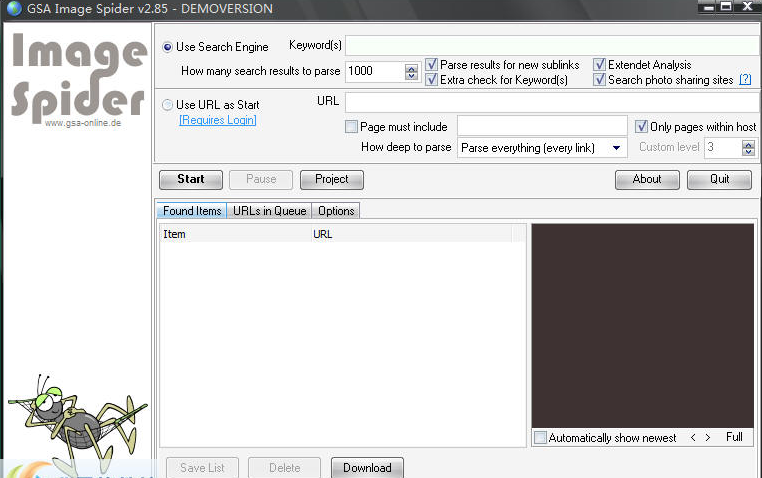Decrease search results count stepper
The width and height of the screenshot is (762, 478).
tap(411, 76)
